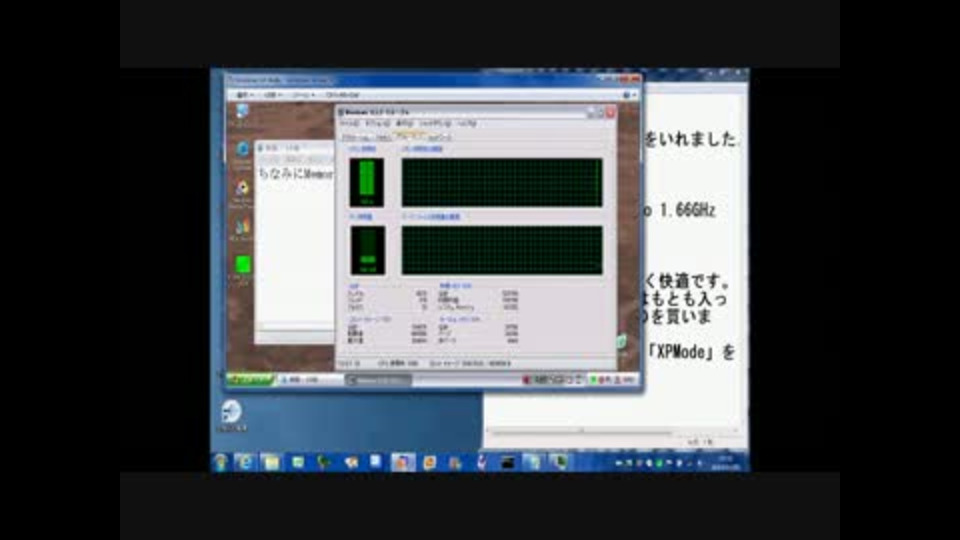The image size is (960, 540).
Task: Open the Explorer folder icon on Windows 7 taskbar
Action: pyautogui.click(x=271, y=462)
